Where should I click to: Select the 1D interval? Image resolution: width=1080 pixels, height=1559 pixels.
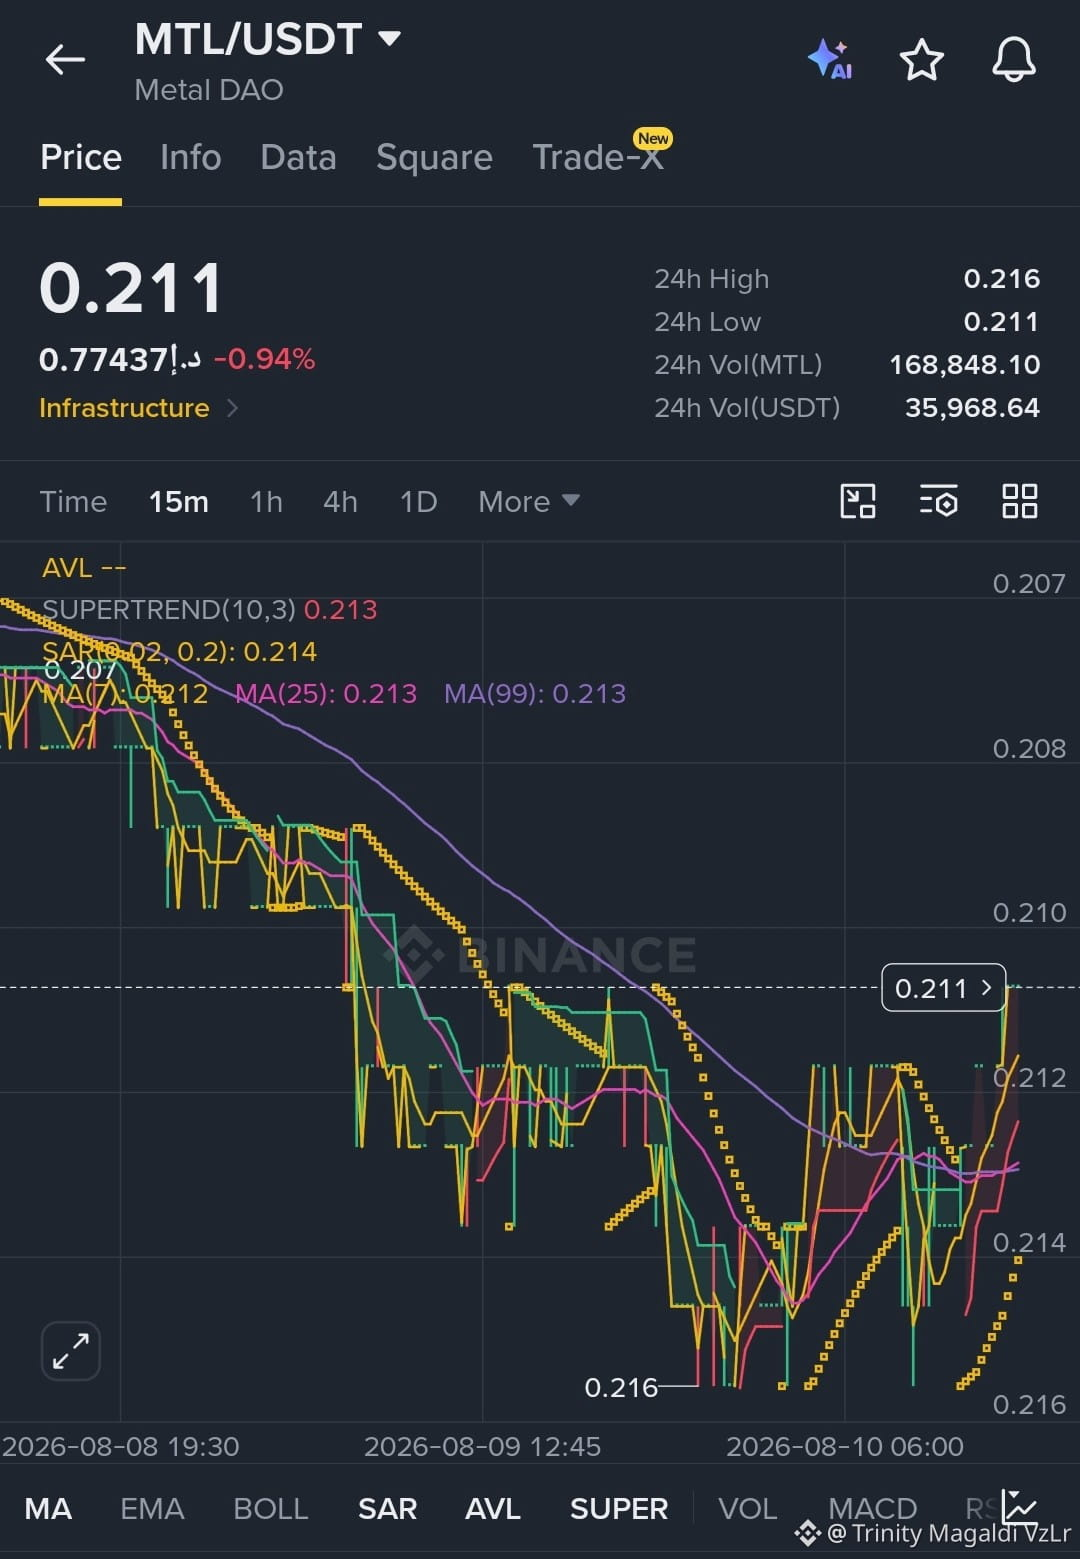[418, 501]
